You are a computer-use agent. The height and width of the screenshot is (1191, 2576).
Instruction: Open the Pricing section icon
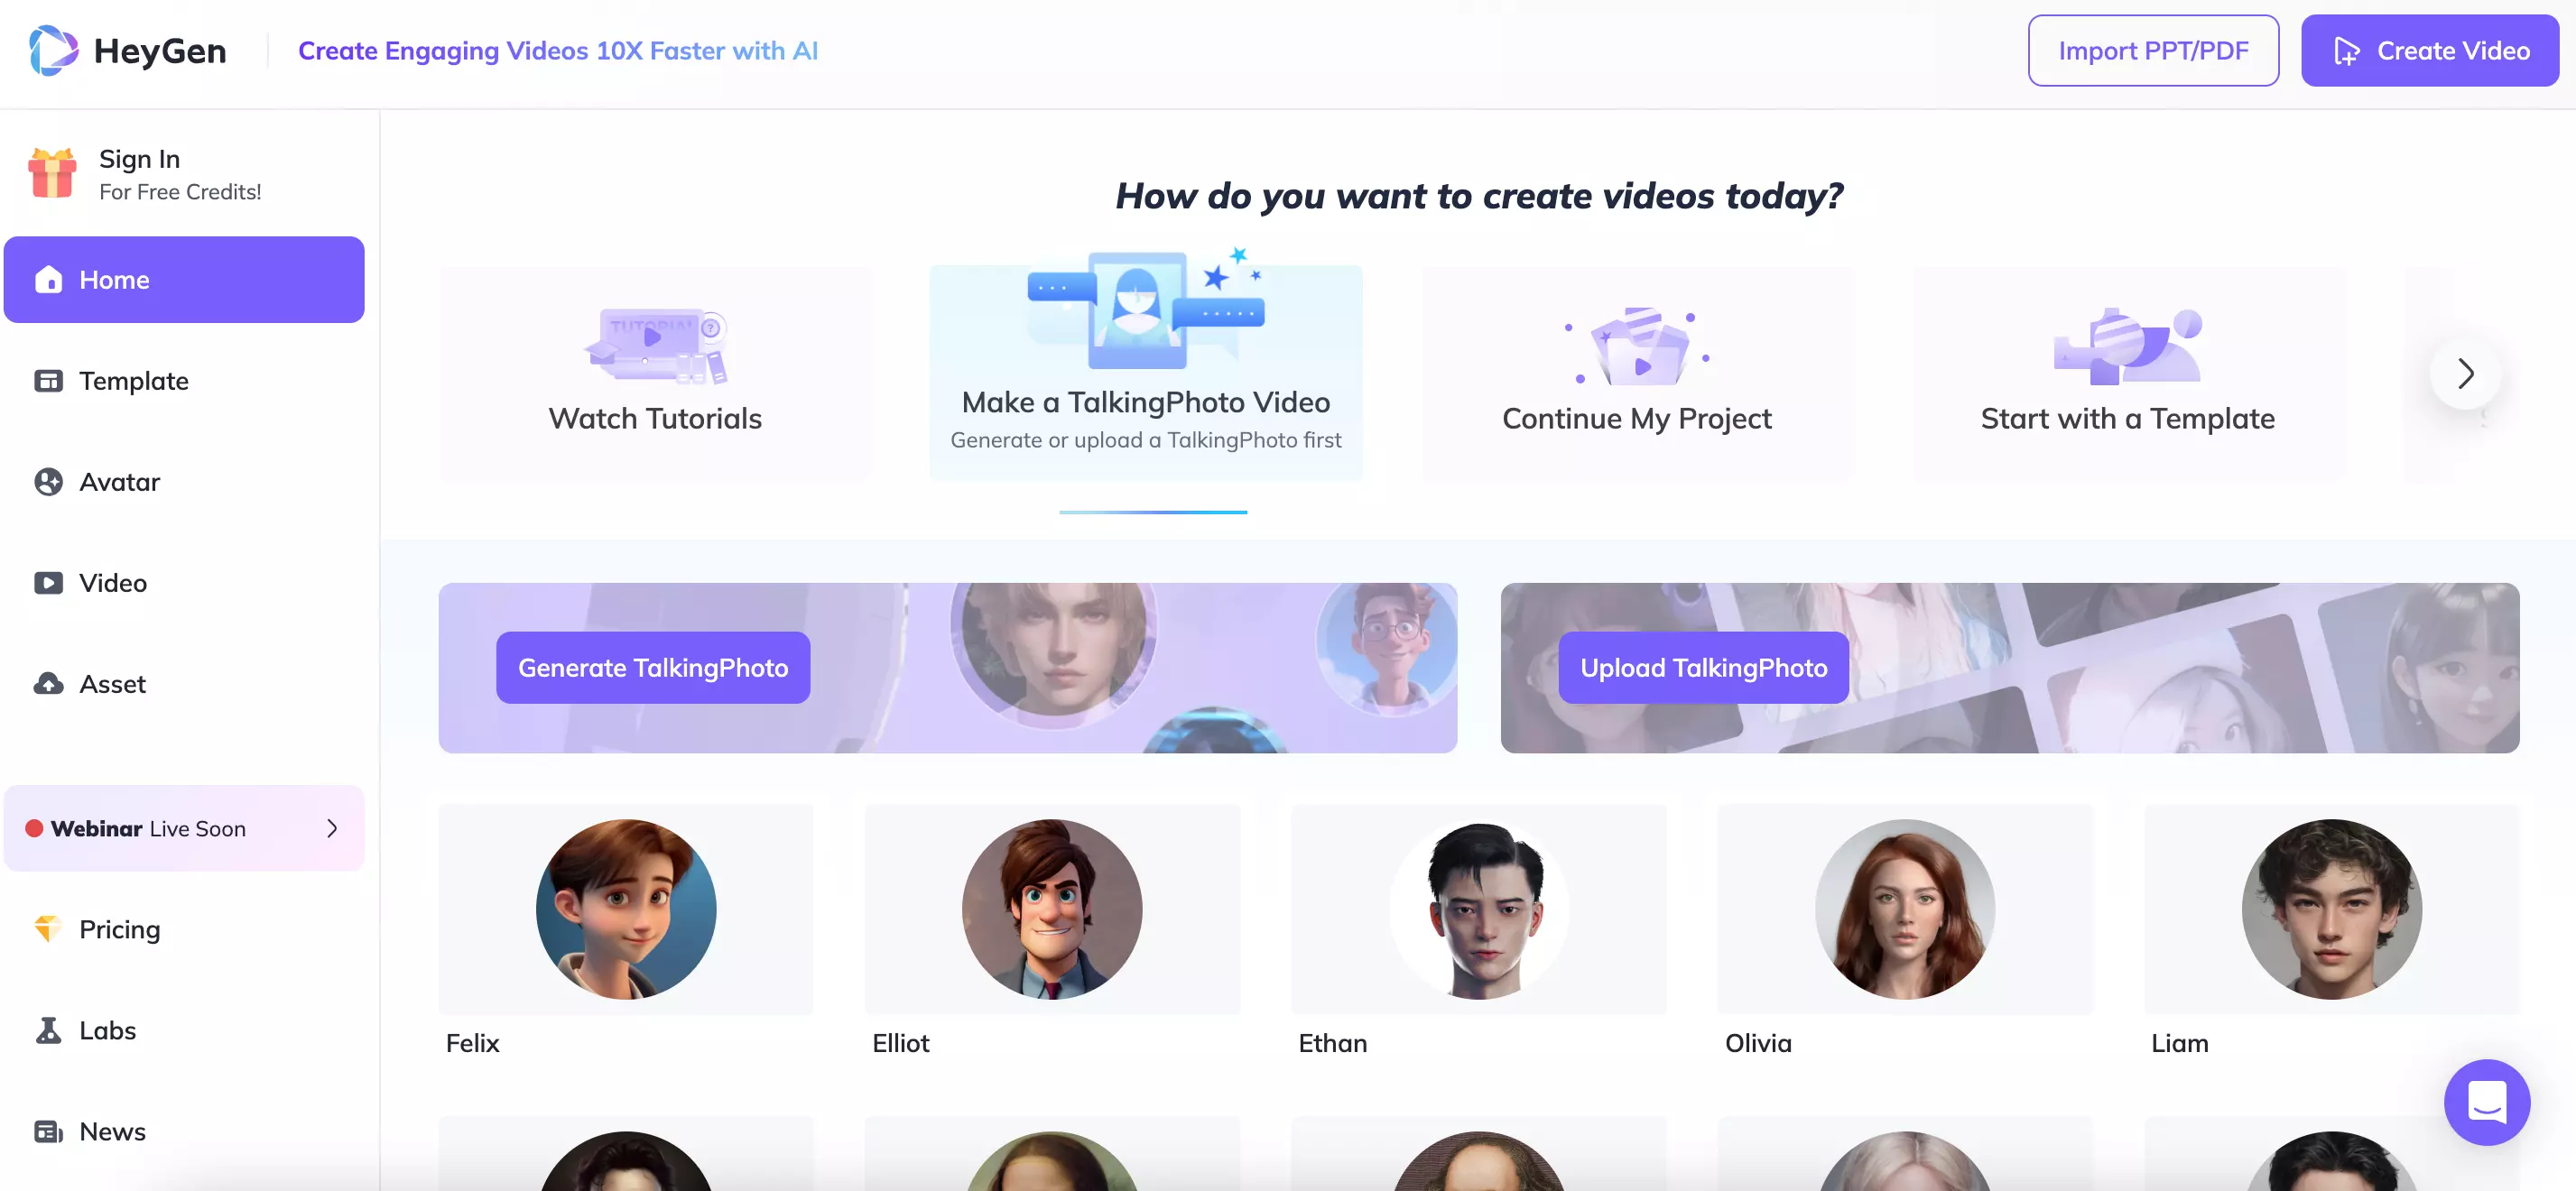48,928
